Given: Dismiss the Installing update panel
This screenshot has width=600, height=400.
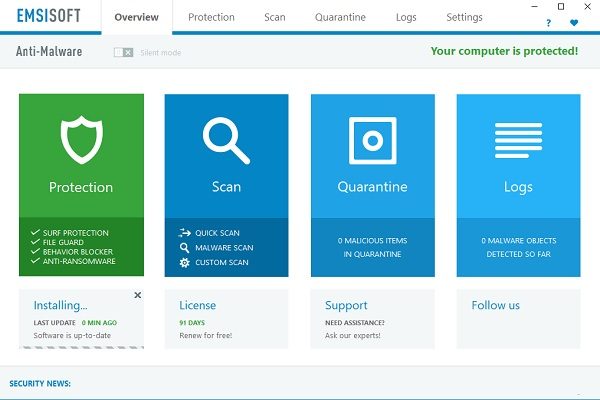Looking at the screenshot, I should tap(138, 295).
